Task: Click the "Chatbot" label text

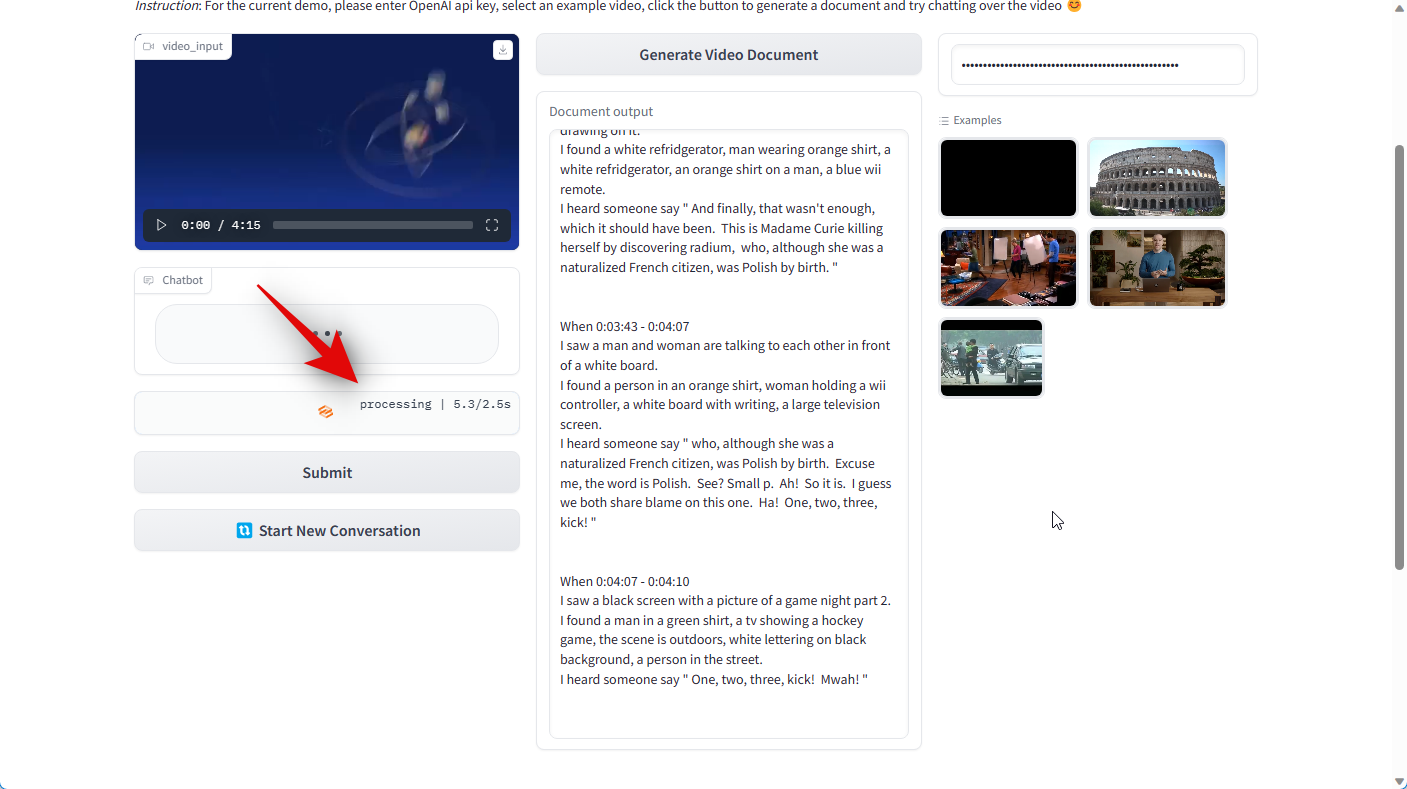Action: click(x=182, y=281)
